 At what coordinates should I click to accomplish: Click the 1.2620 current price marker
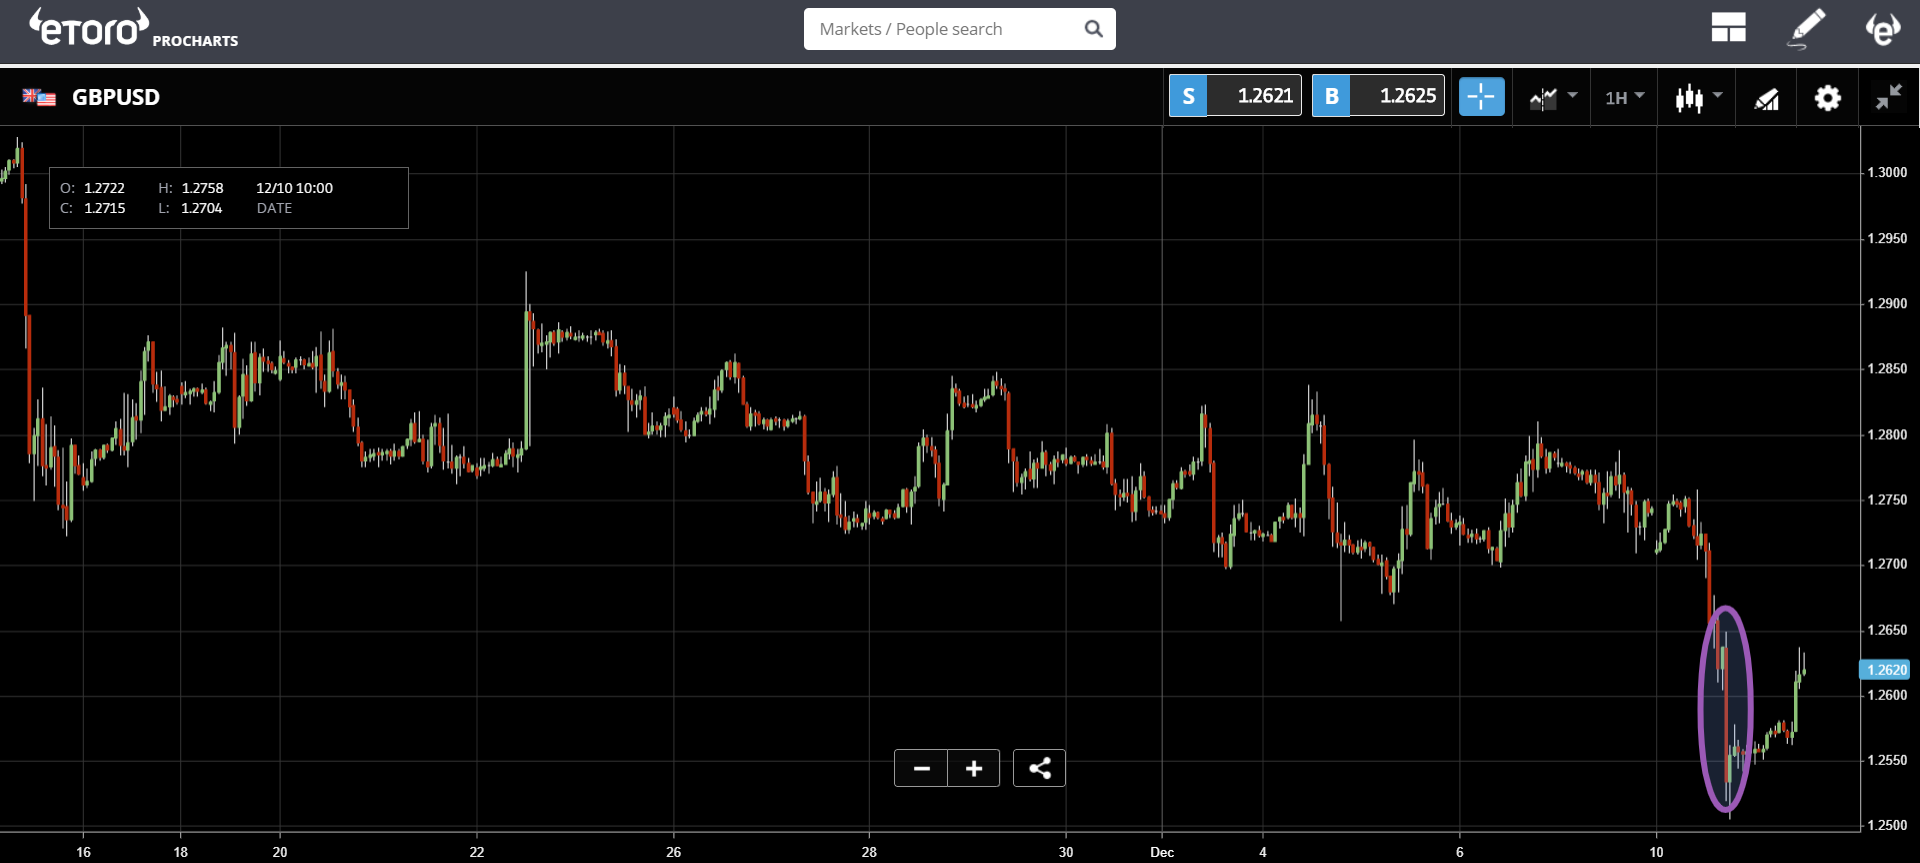pyautogui.click(x=1885, y=670)
